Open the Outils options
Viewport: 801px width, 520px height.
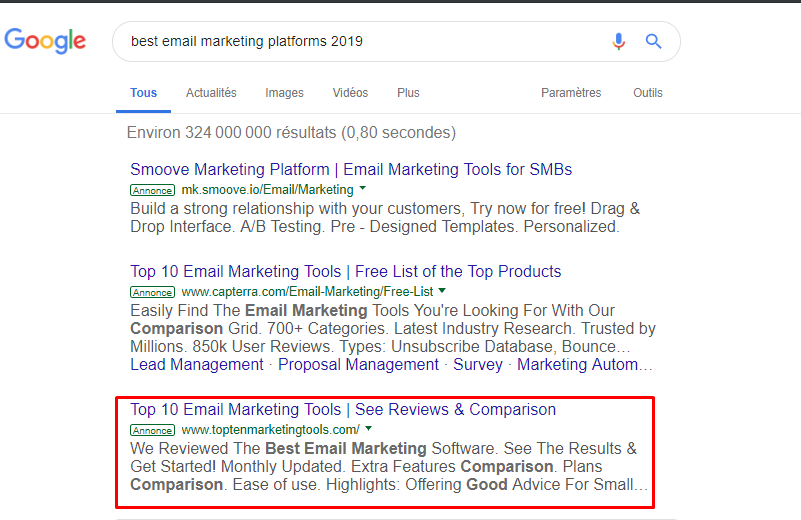coord(648,93)
